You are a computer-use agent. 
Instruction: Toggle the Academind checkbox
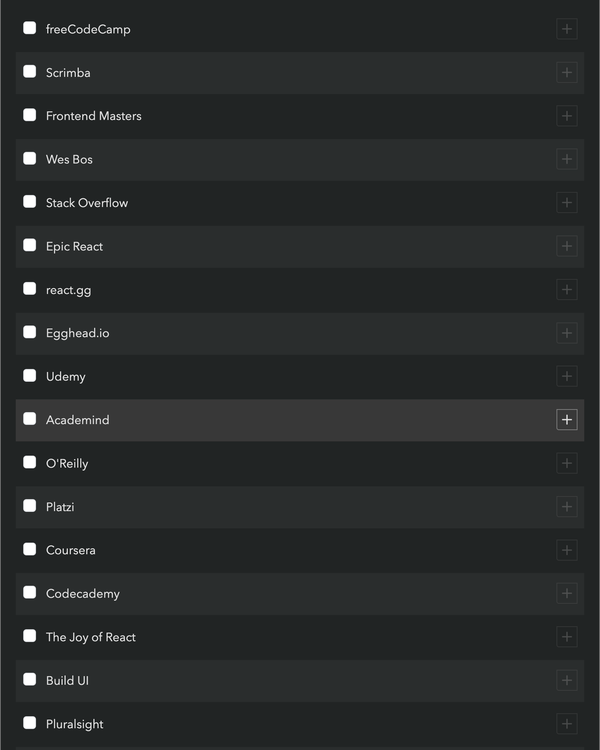coord(30,419)
